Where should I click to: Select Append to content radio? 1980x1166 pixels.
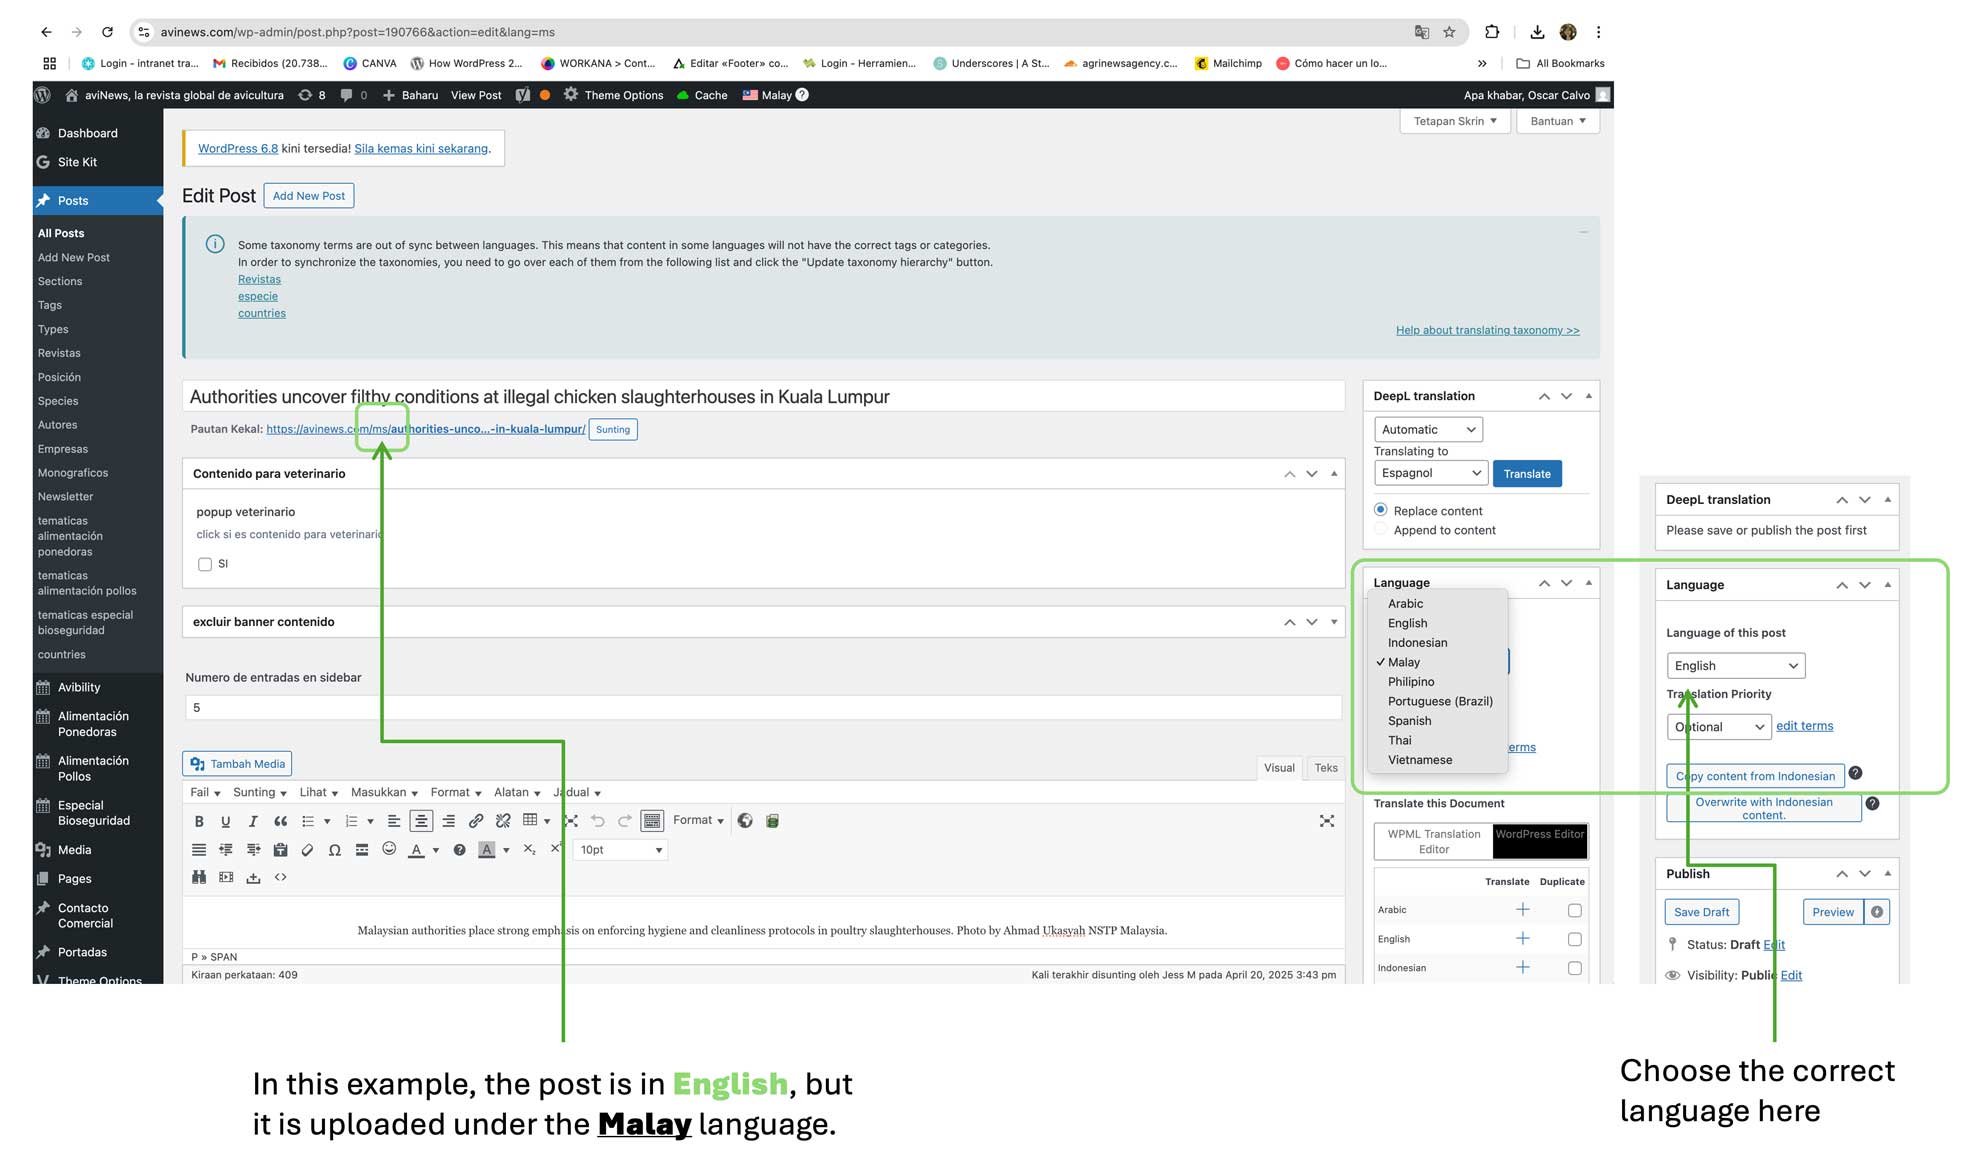1381,530
